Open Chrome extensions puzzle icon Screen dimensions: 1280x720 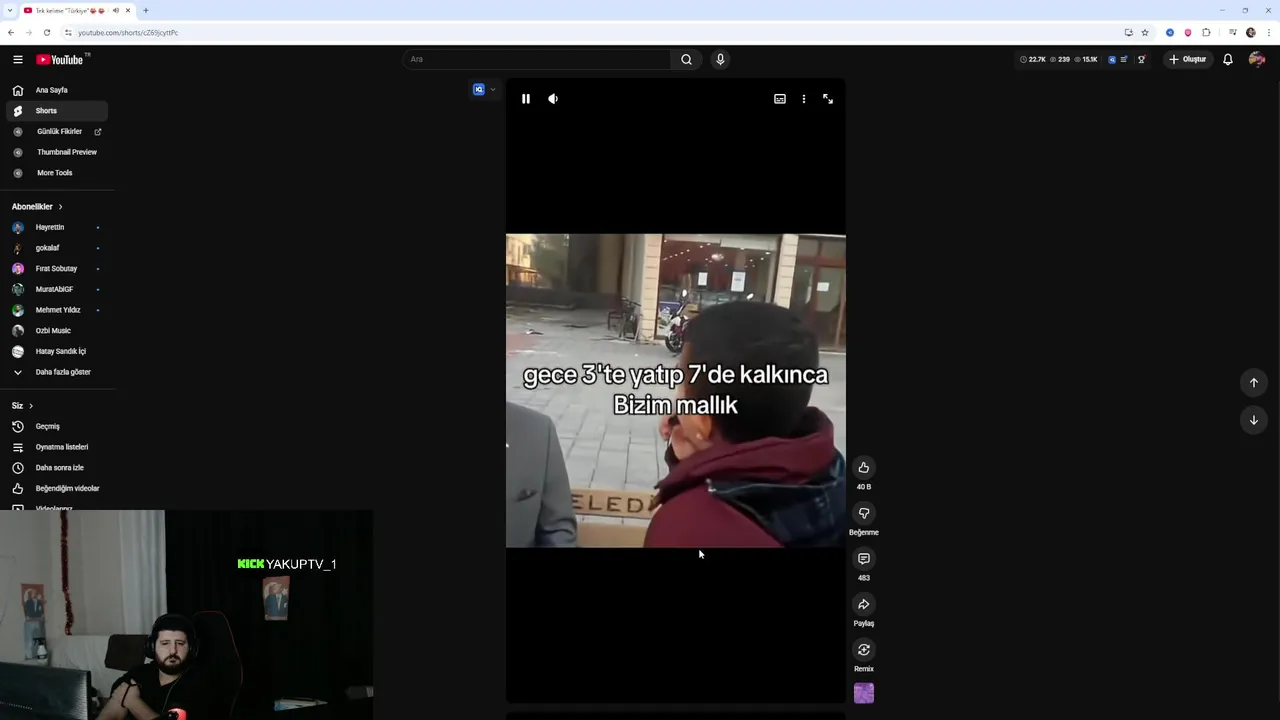tap(1206, 32)
